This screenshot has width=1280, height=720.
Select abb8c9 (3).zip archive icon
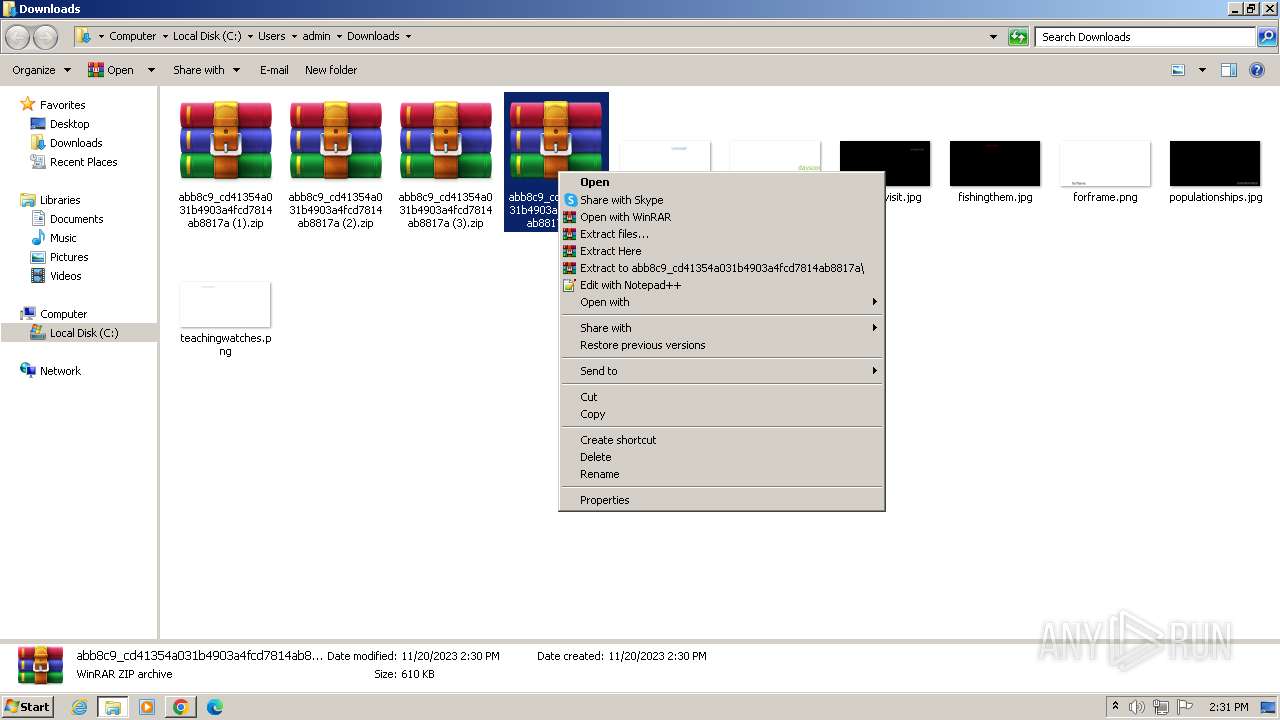[x=445, y=140]
